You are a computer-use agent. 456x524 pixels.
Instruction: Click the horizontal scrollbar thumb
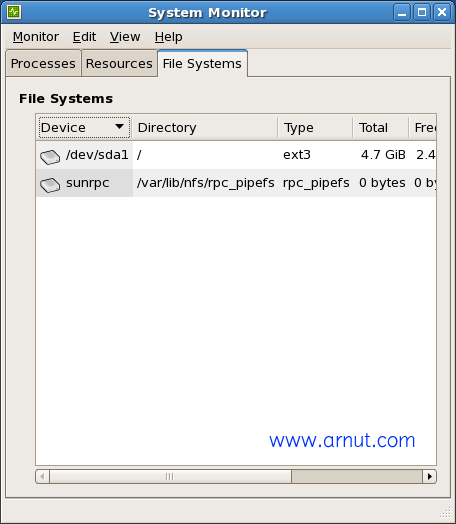(170, 476)
